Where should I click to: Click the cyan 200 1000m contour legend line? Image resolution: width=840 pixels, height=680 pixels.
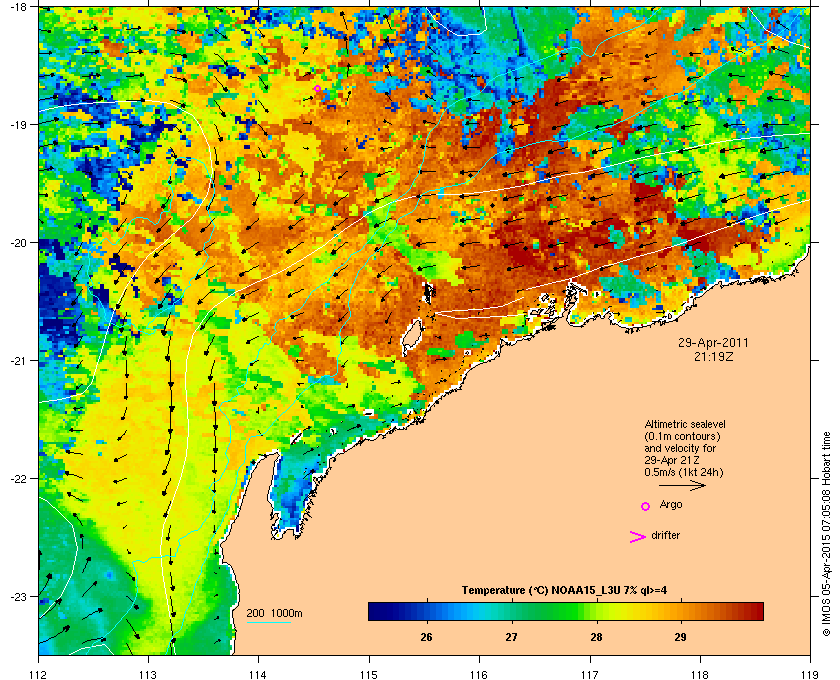click(x=269, y=622)
